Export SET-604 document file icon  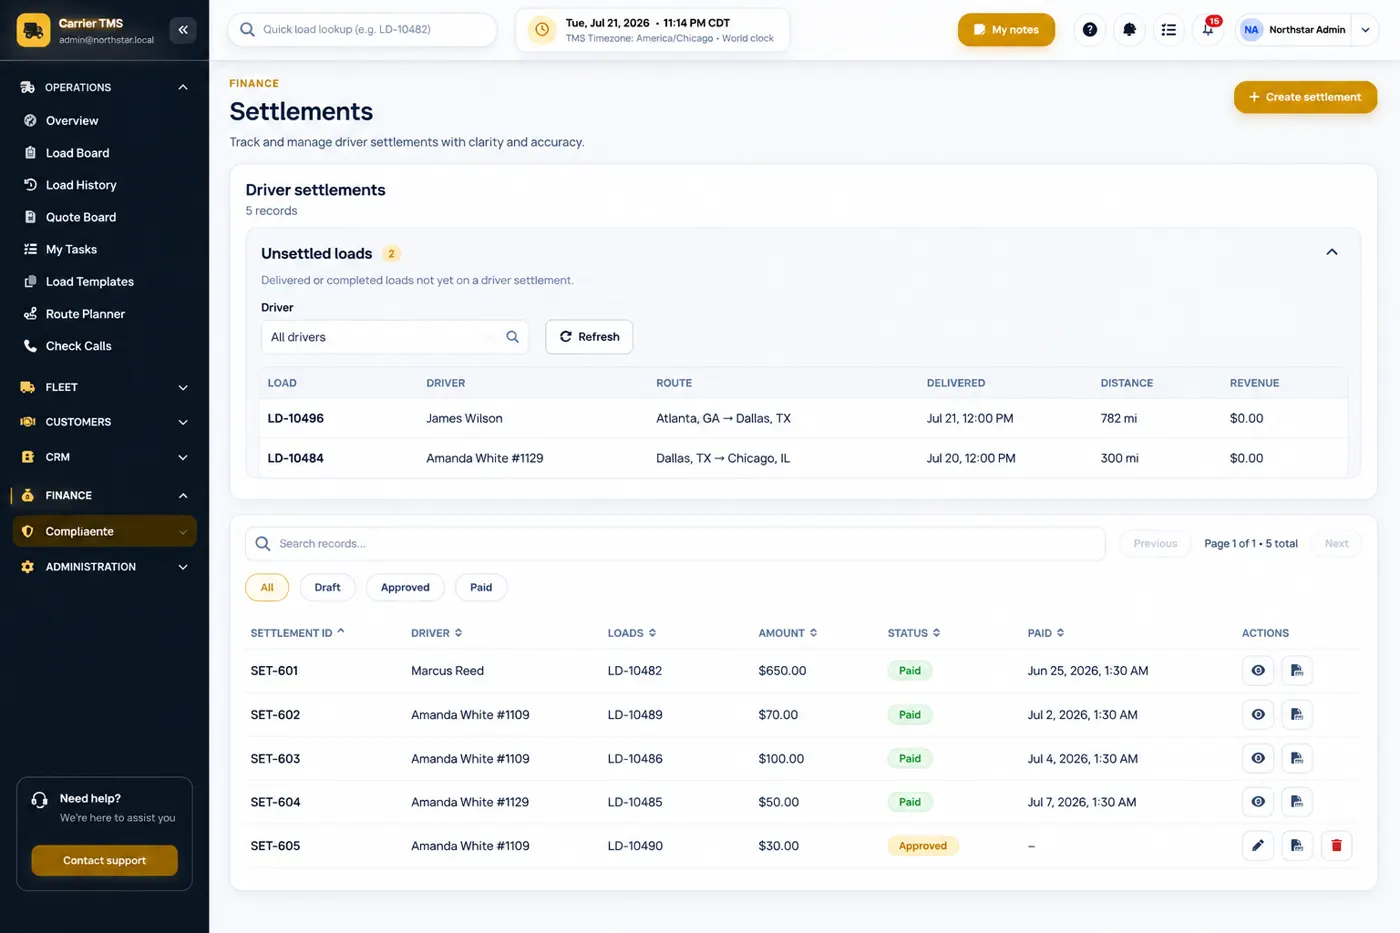(x=1297, y=802)
